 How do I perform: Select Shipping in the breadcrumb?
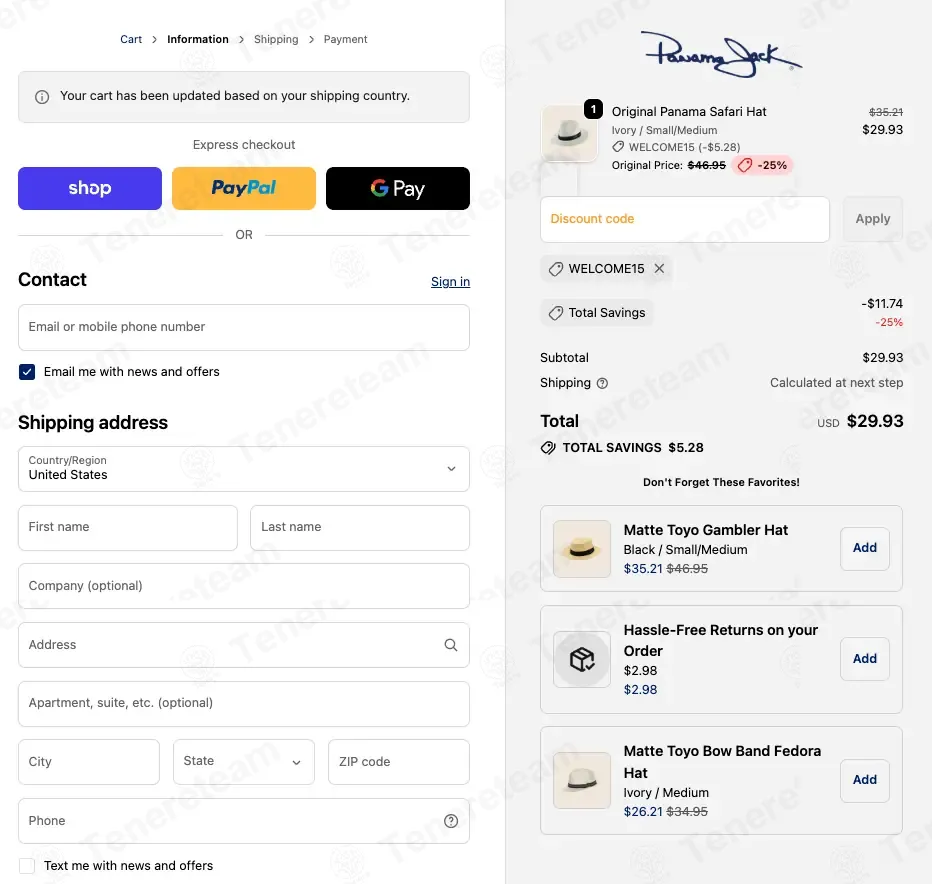click(276, 39)
